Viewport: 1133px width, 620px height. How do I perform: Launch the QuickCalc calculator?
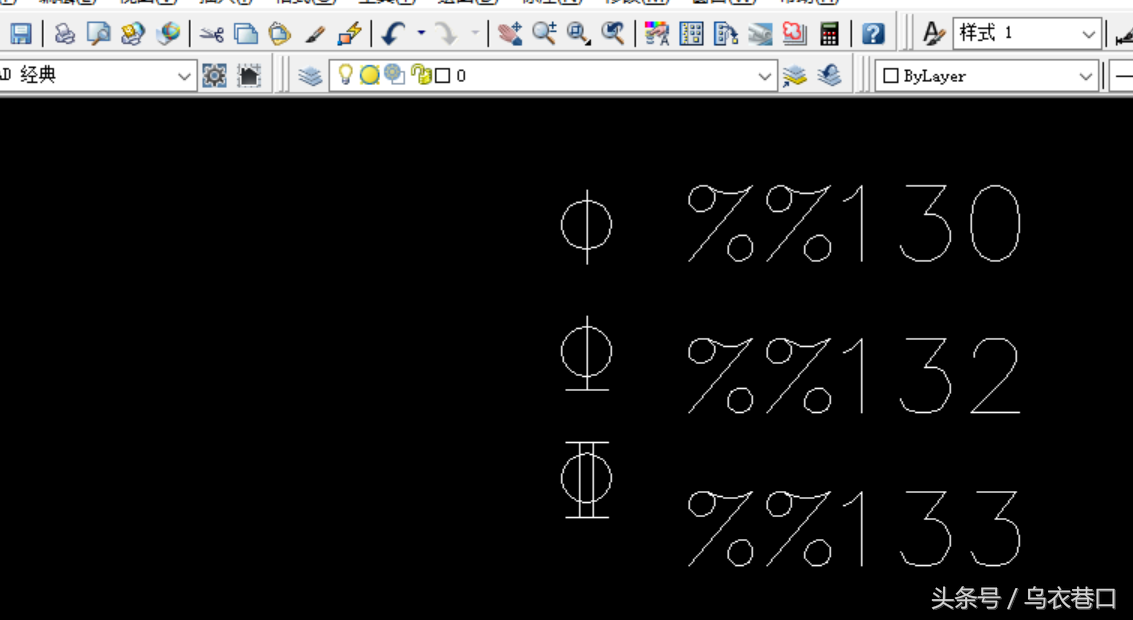[x=830, y=33]
